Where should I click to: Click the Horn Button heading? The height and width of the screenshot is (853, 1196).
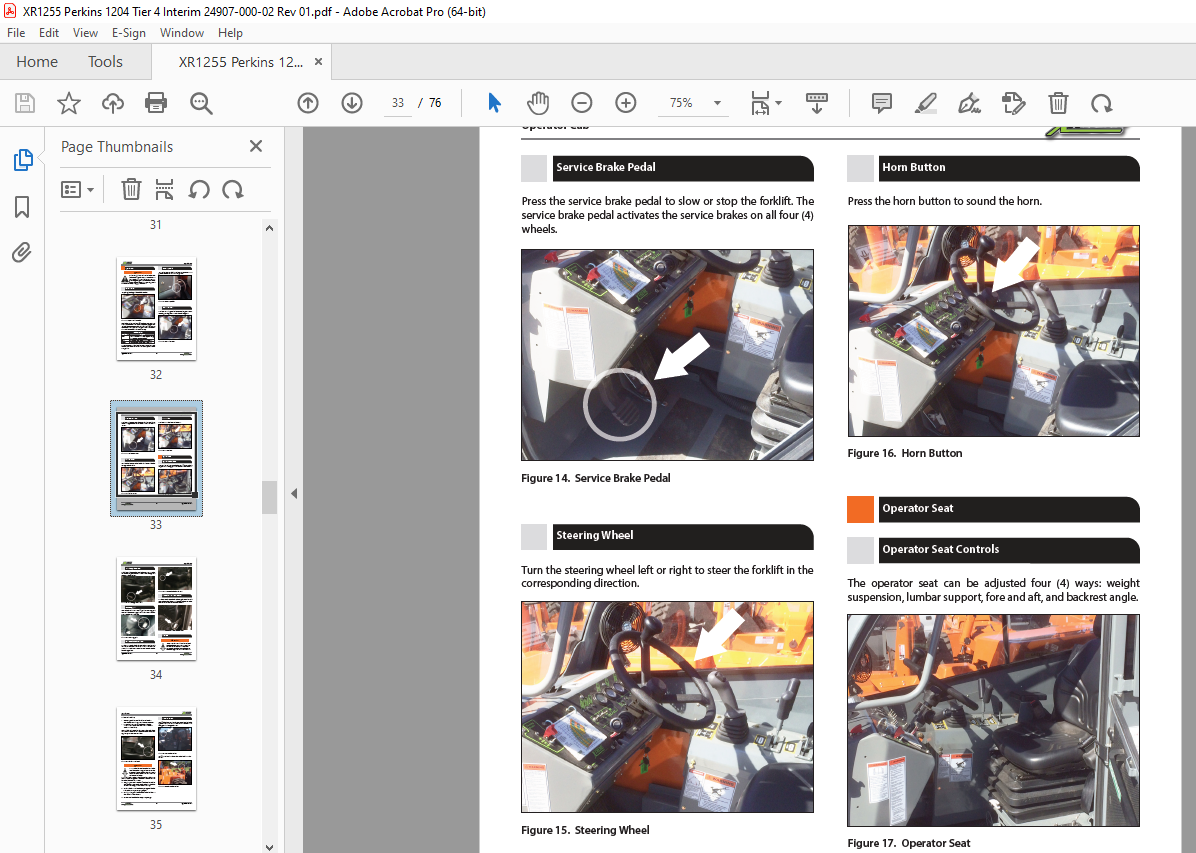pos(914,167)
